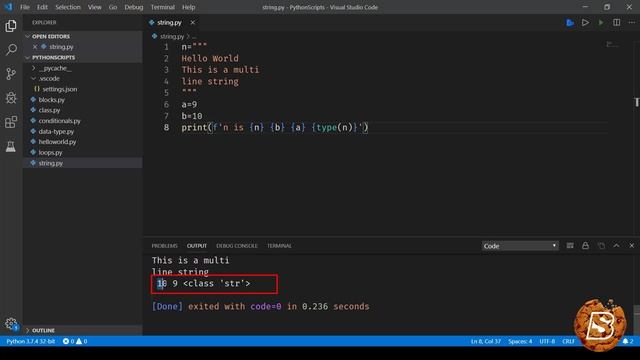The height and width of the screenshot is (360, 640).
Task: Select Python 3.7.4 32-bit interpreter
Action: pos(31,341)
